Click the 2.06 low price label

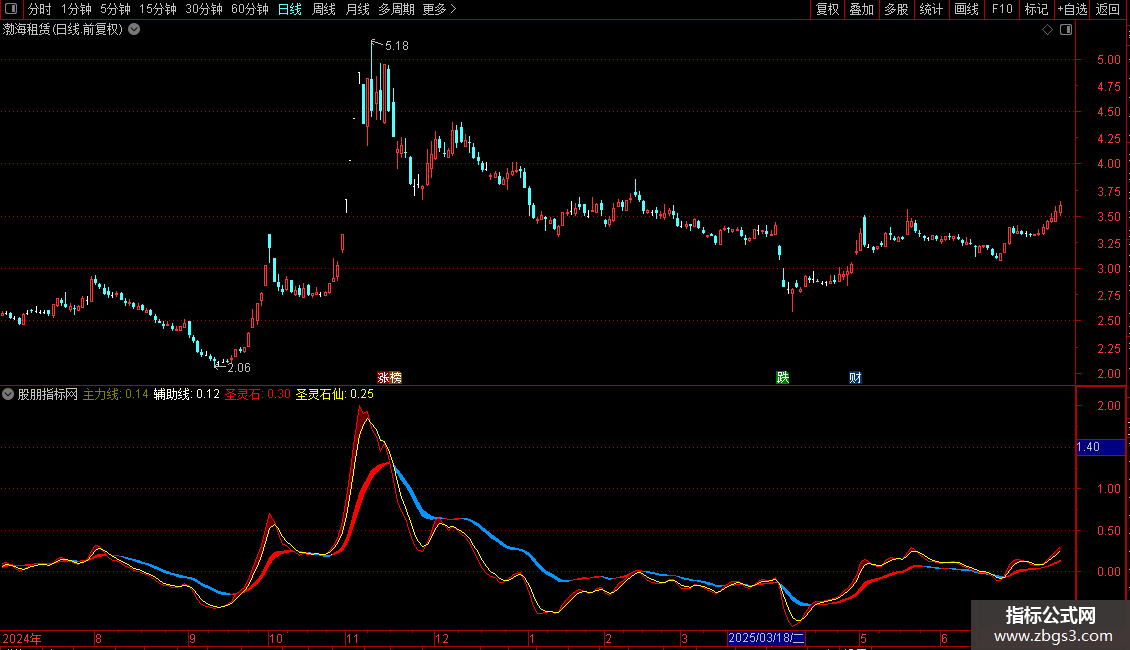click(239, 368)
